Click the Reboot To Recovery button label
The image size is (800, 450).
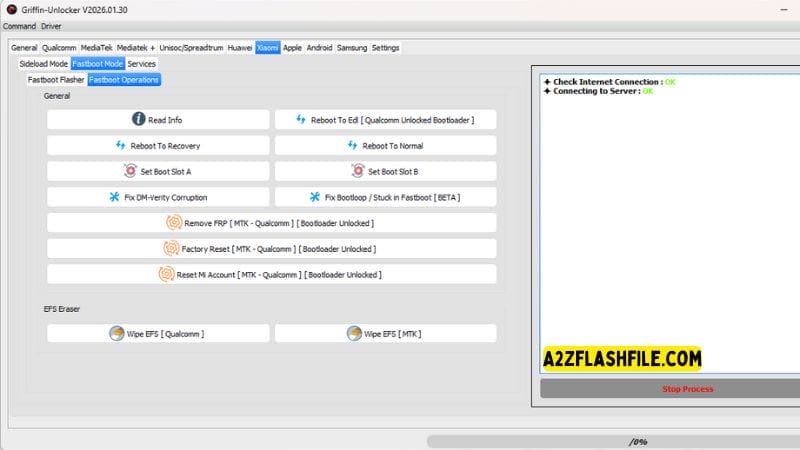165,146
